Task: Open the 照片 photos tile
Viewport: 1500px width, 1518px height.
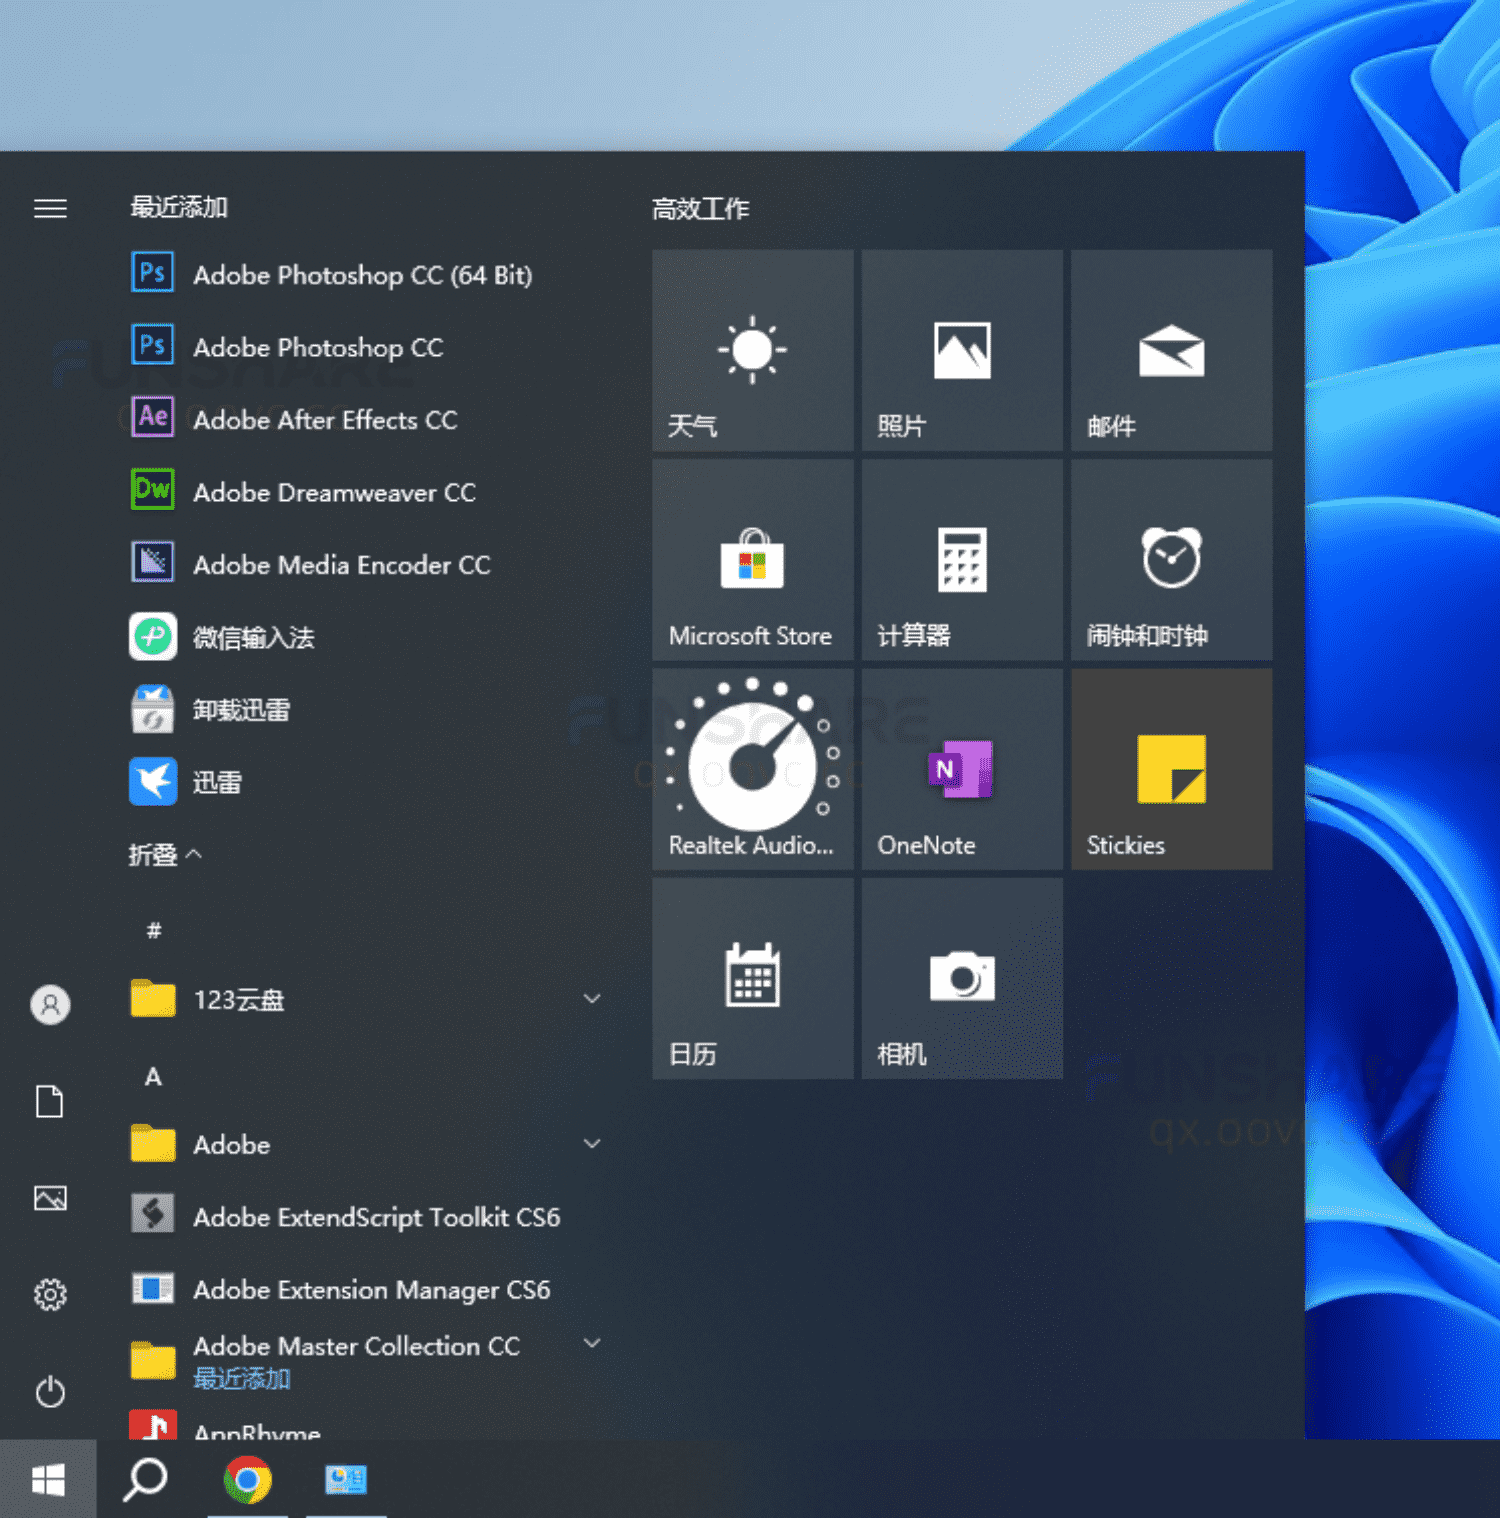Action: [x=962, y=350]
